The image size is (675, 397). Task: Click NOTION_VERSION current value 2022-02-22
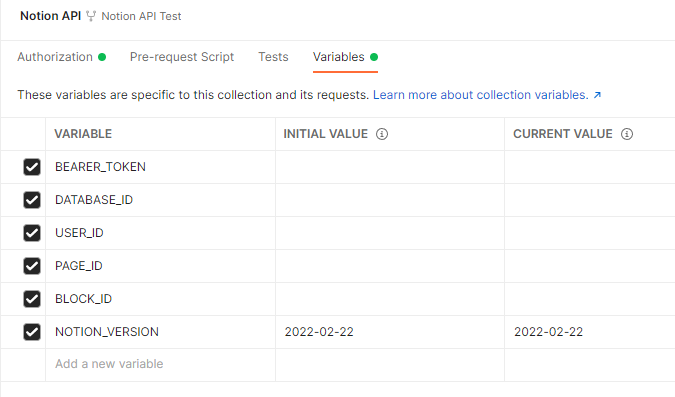(x=548, y=332)
